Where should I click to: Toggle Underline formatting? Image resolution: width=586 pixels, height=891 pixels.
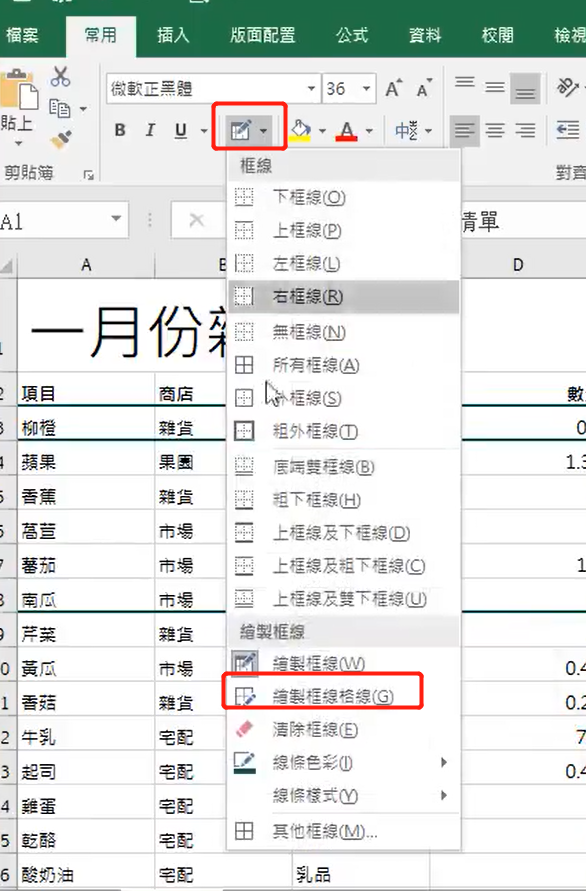181,130
